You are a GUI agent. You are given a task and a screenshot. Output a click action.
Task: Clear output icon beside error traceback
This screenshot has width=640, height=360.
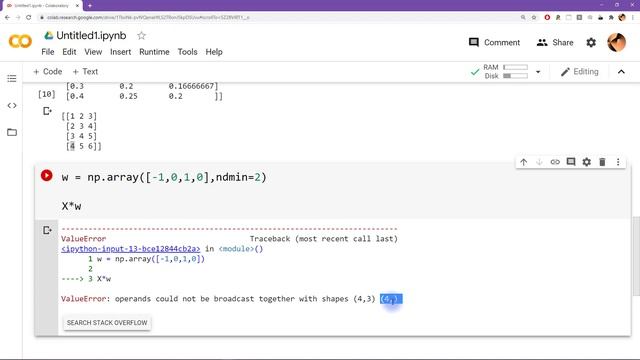click(47, 231)
